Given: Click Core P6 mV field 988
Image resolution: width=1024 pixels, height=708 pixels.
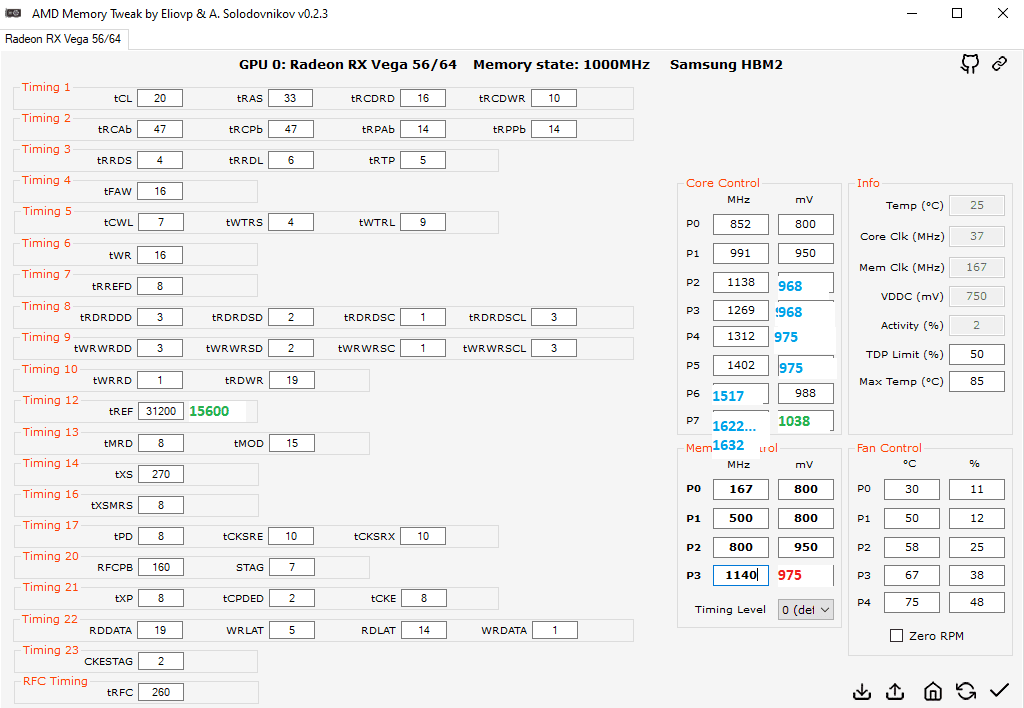Looking at the screenshot, I should point(805,393).
